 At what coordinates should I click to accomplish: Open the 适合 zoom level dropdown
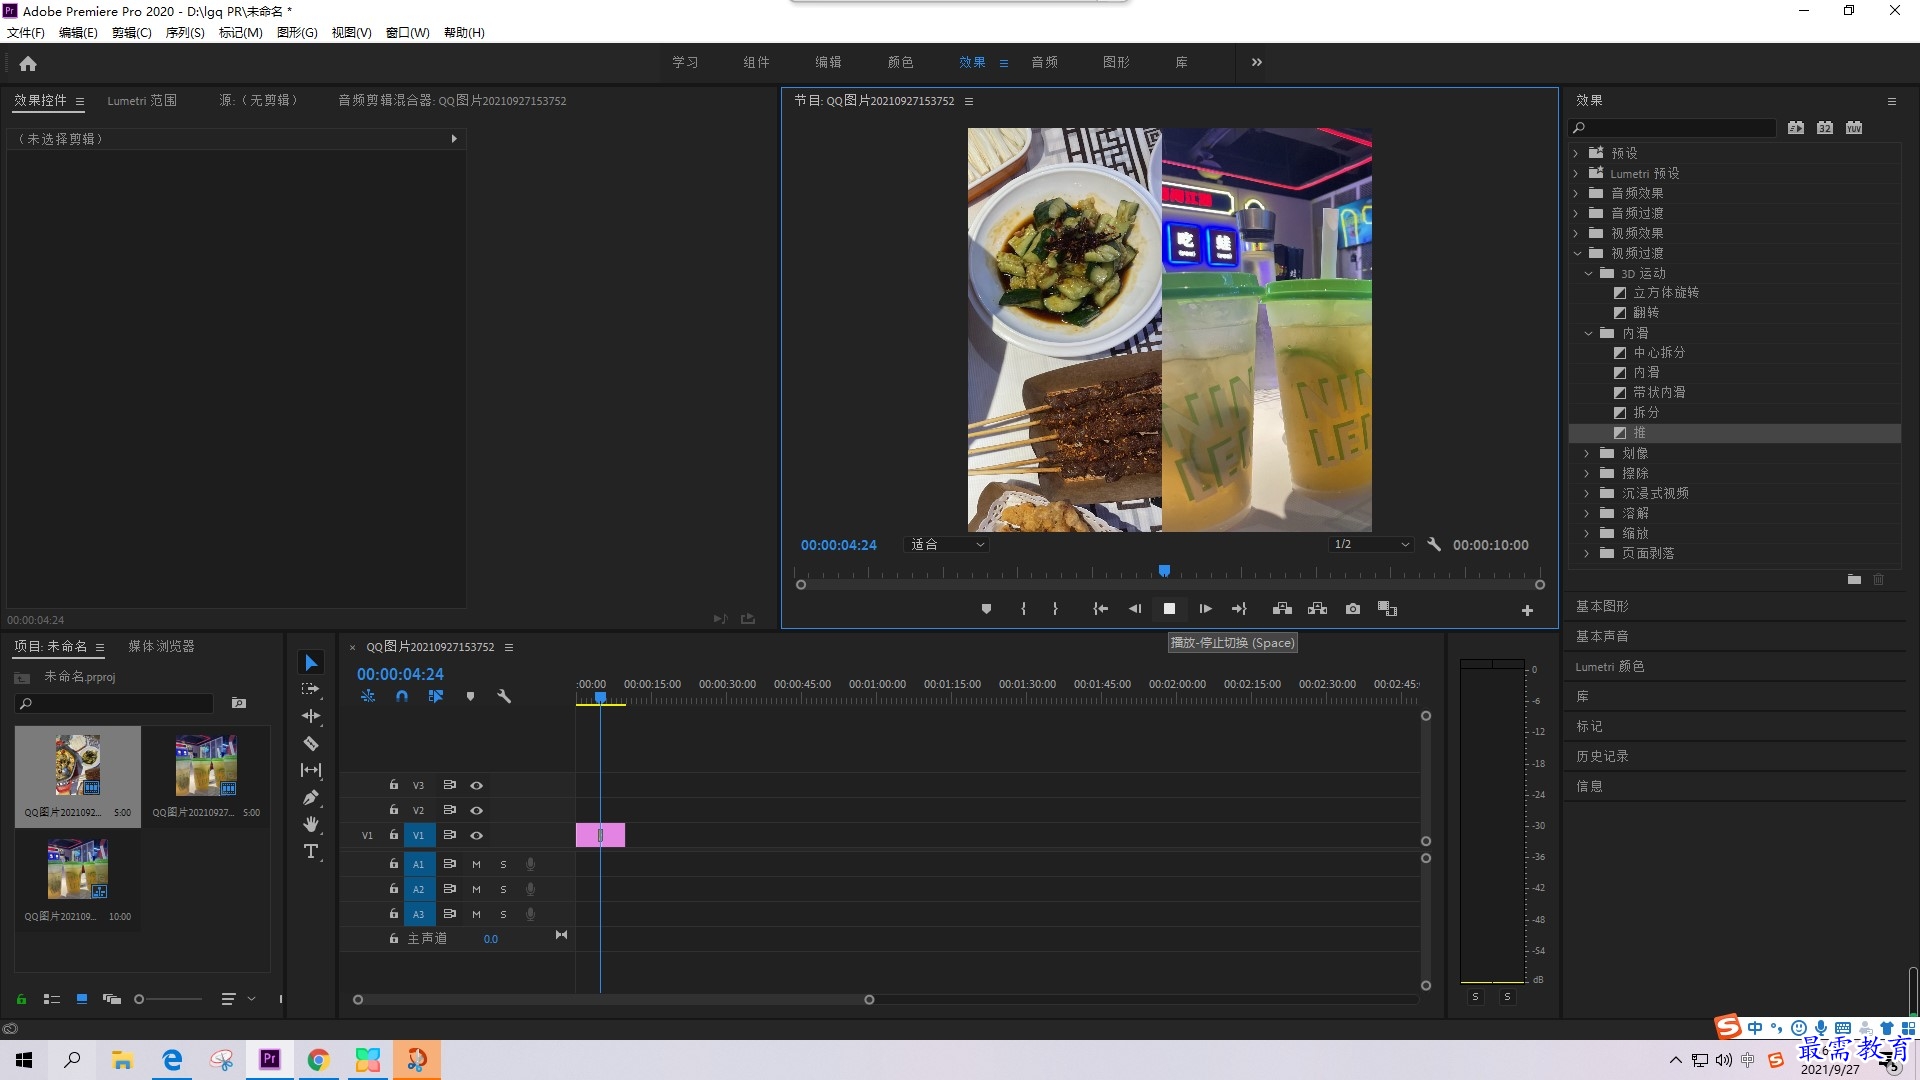point(946,545)
